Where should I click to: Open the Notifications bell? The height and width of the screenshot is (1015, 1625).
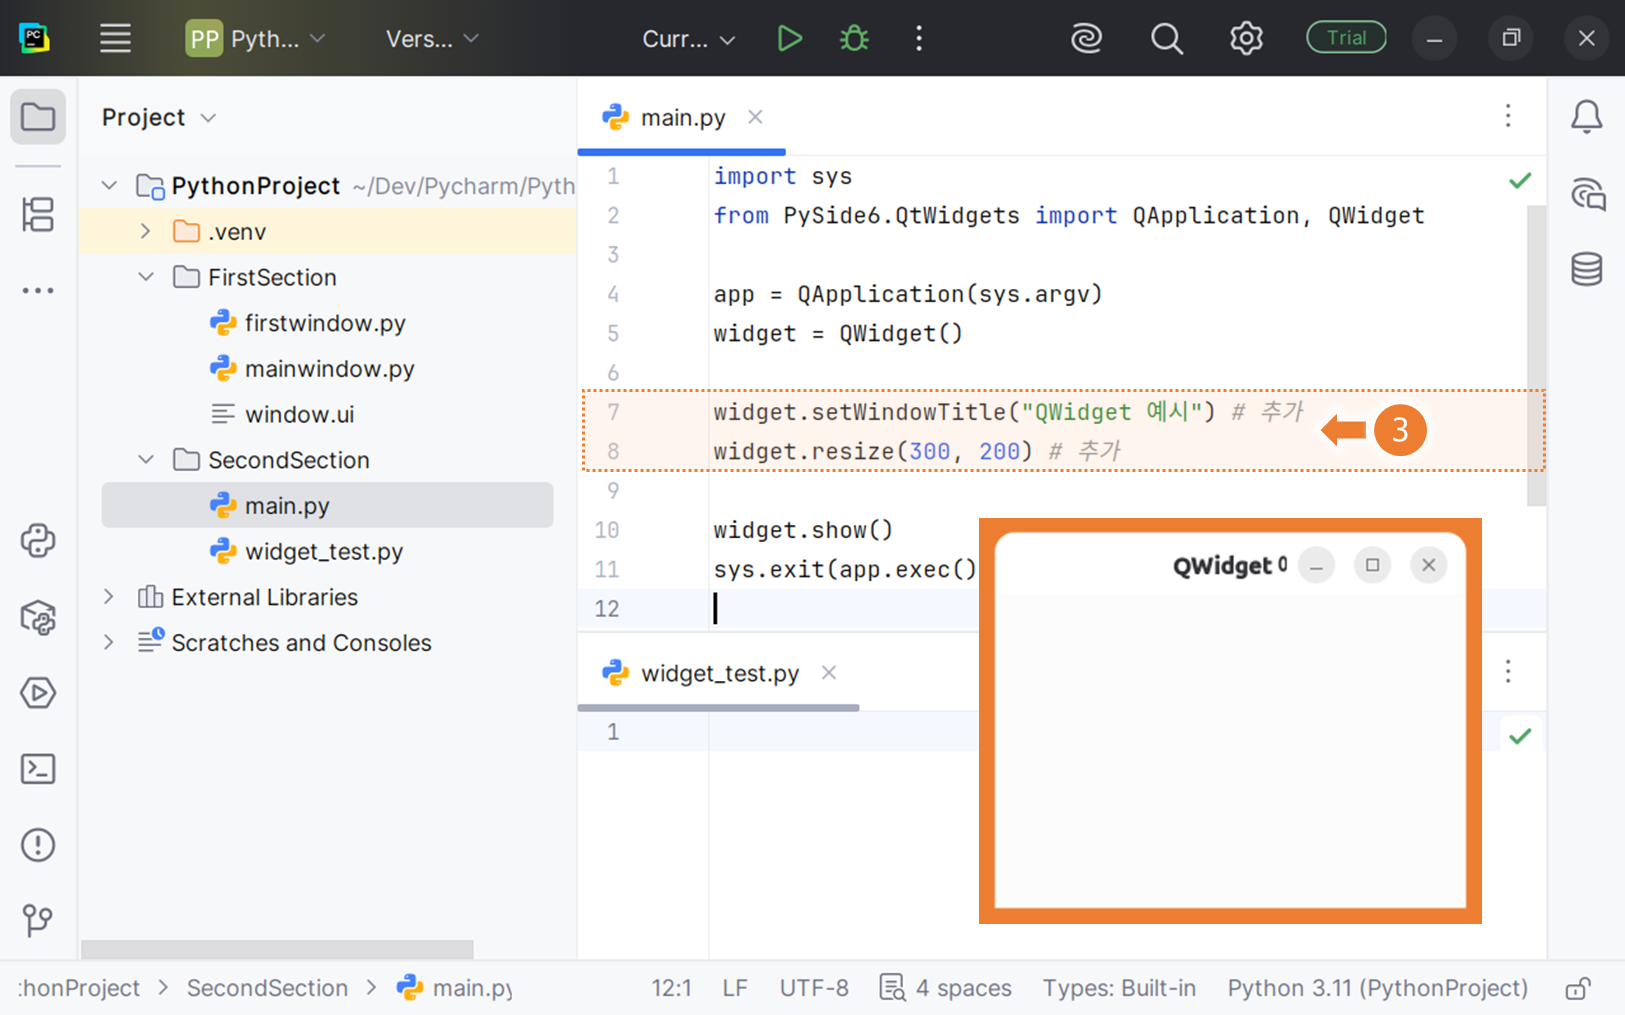pyautogui.click(x=1587, y=117)
